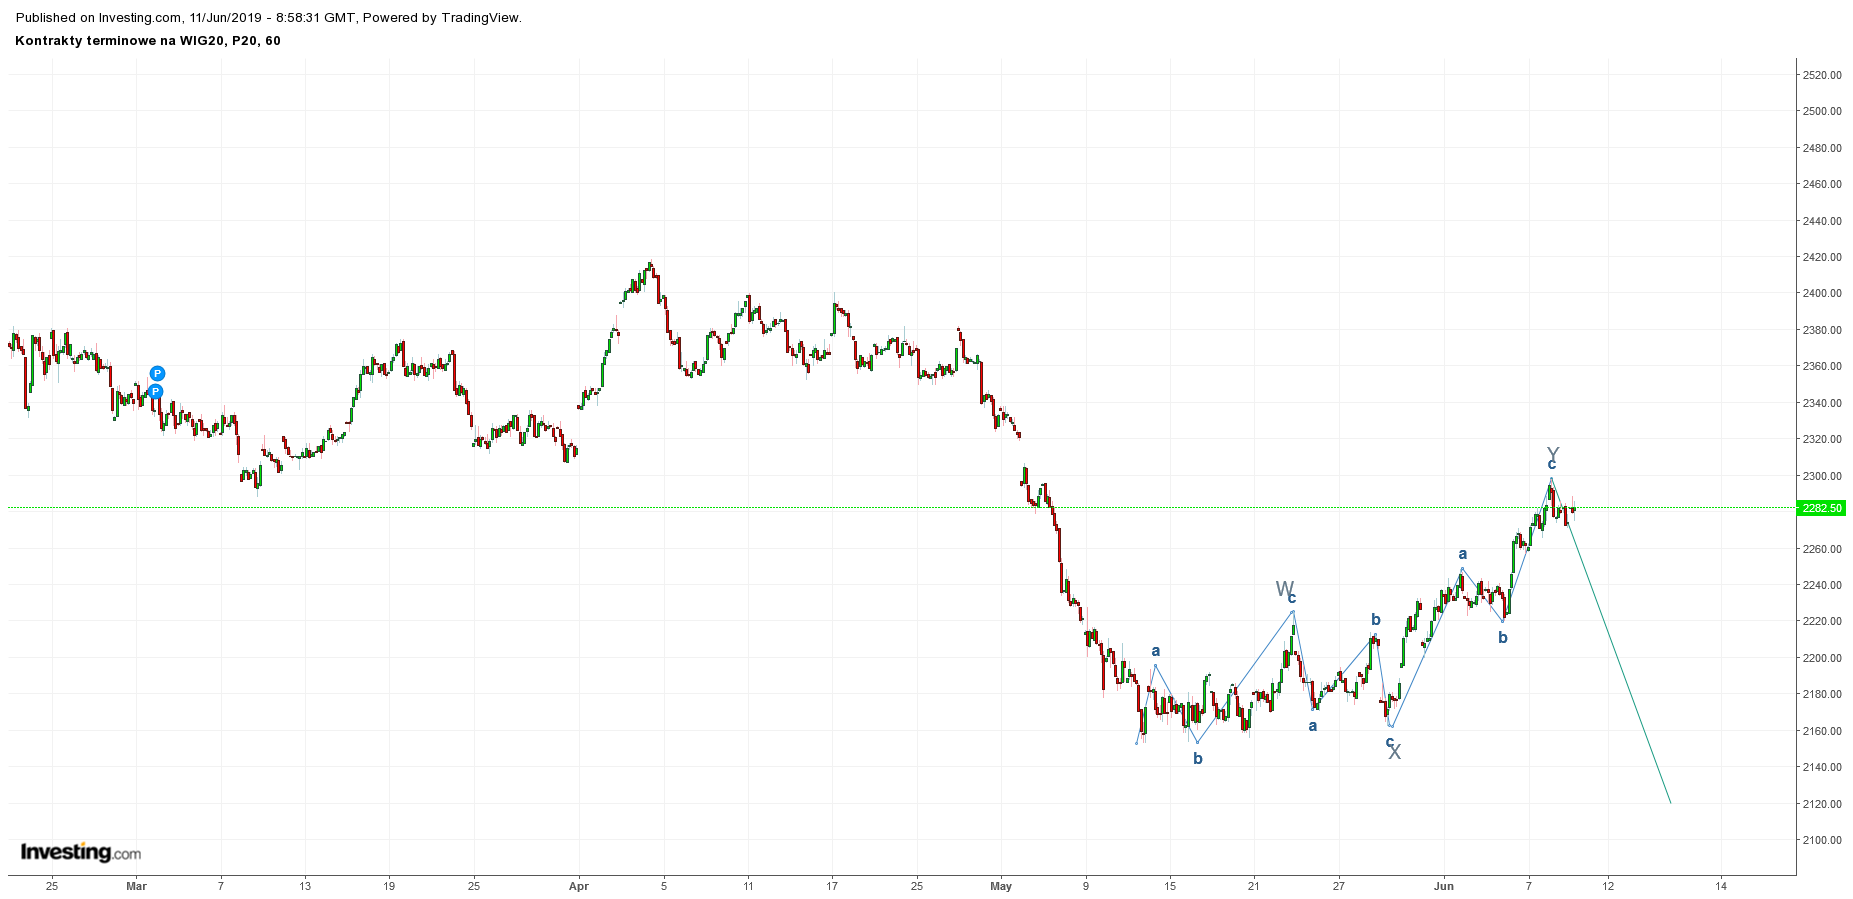Click the chart title 'Kontrakty terminowe na WIG20, P20, 60'

point(148,41)
